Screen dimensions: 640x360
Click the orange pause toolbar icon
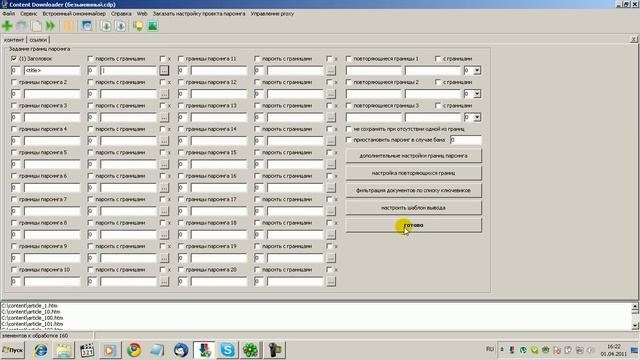coord(69,26)
